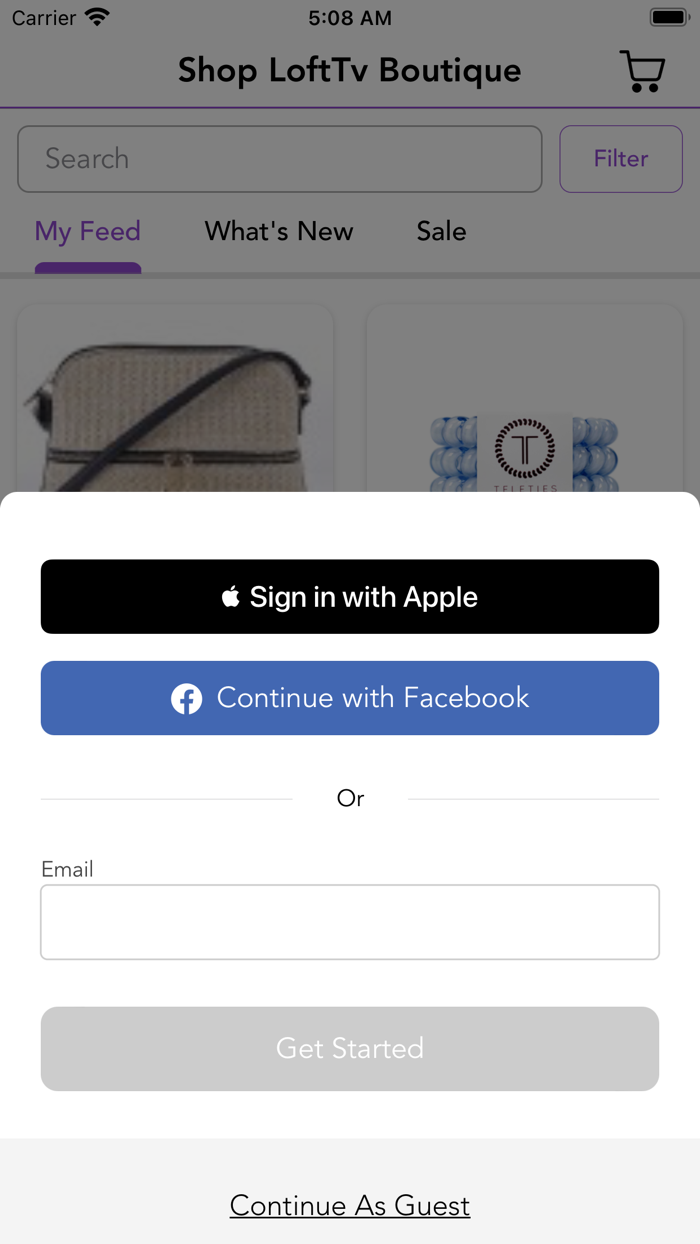Focus the Search field
This screenshot has height=1244, width=700.
pos(280,159)
